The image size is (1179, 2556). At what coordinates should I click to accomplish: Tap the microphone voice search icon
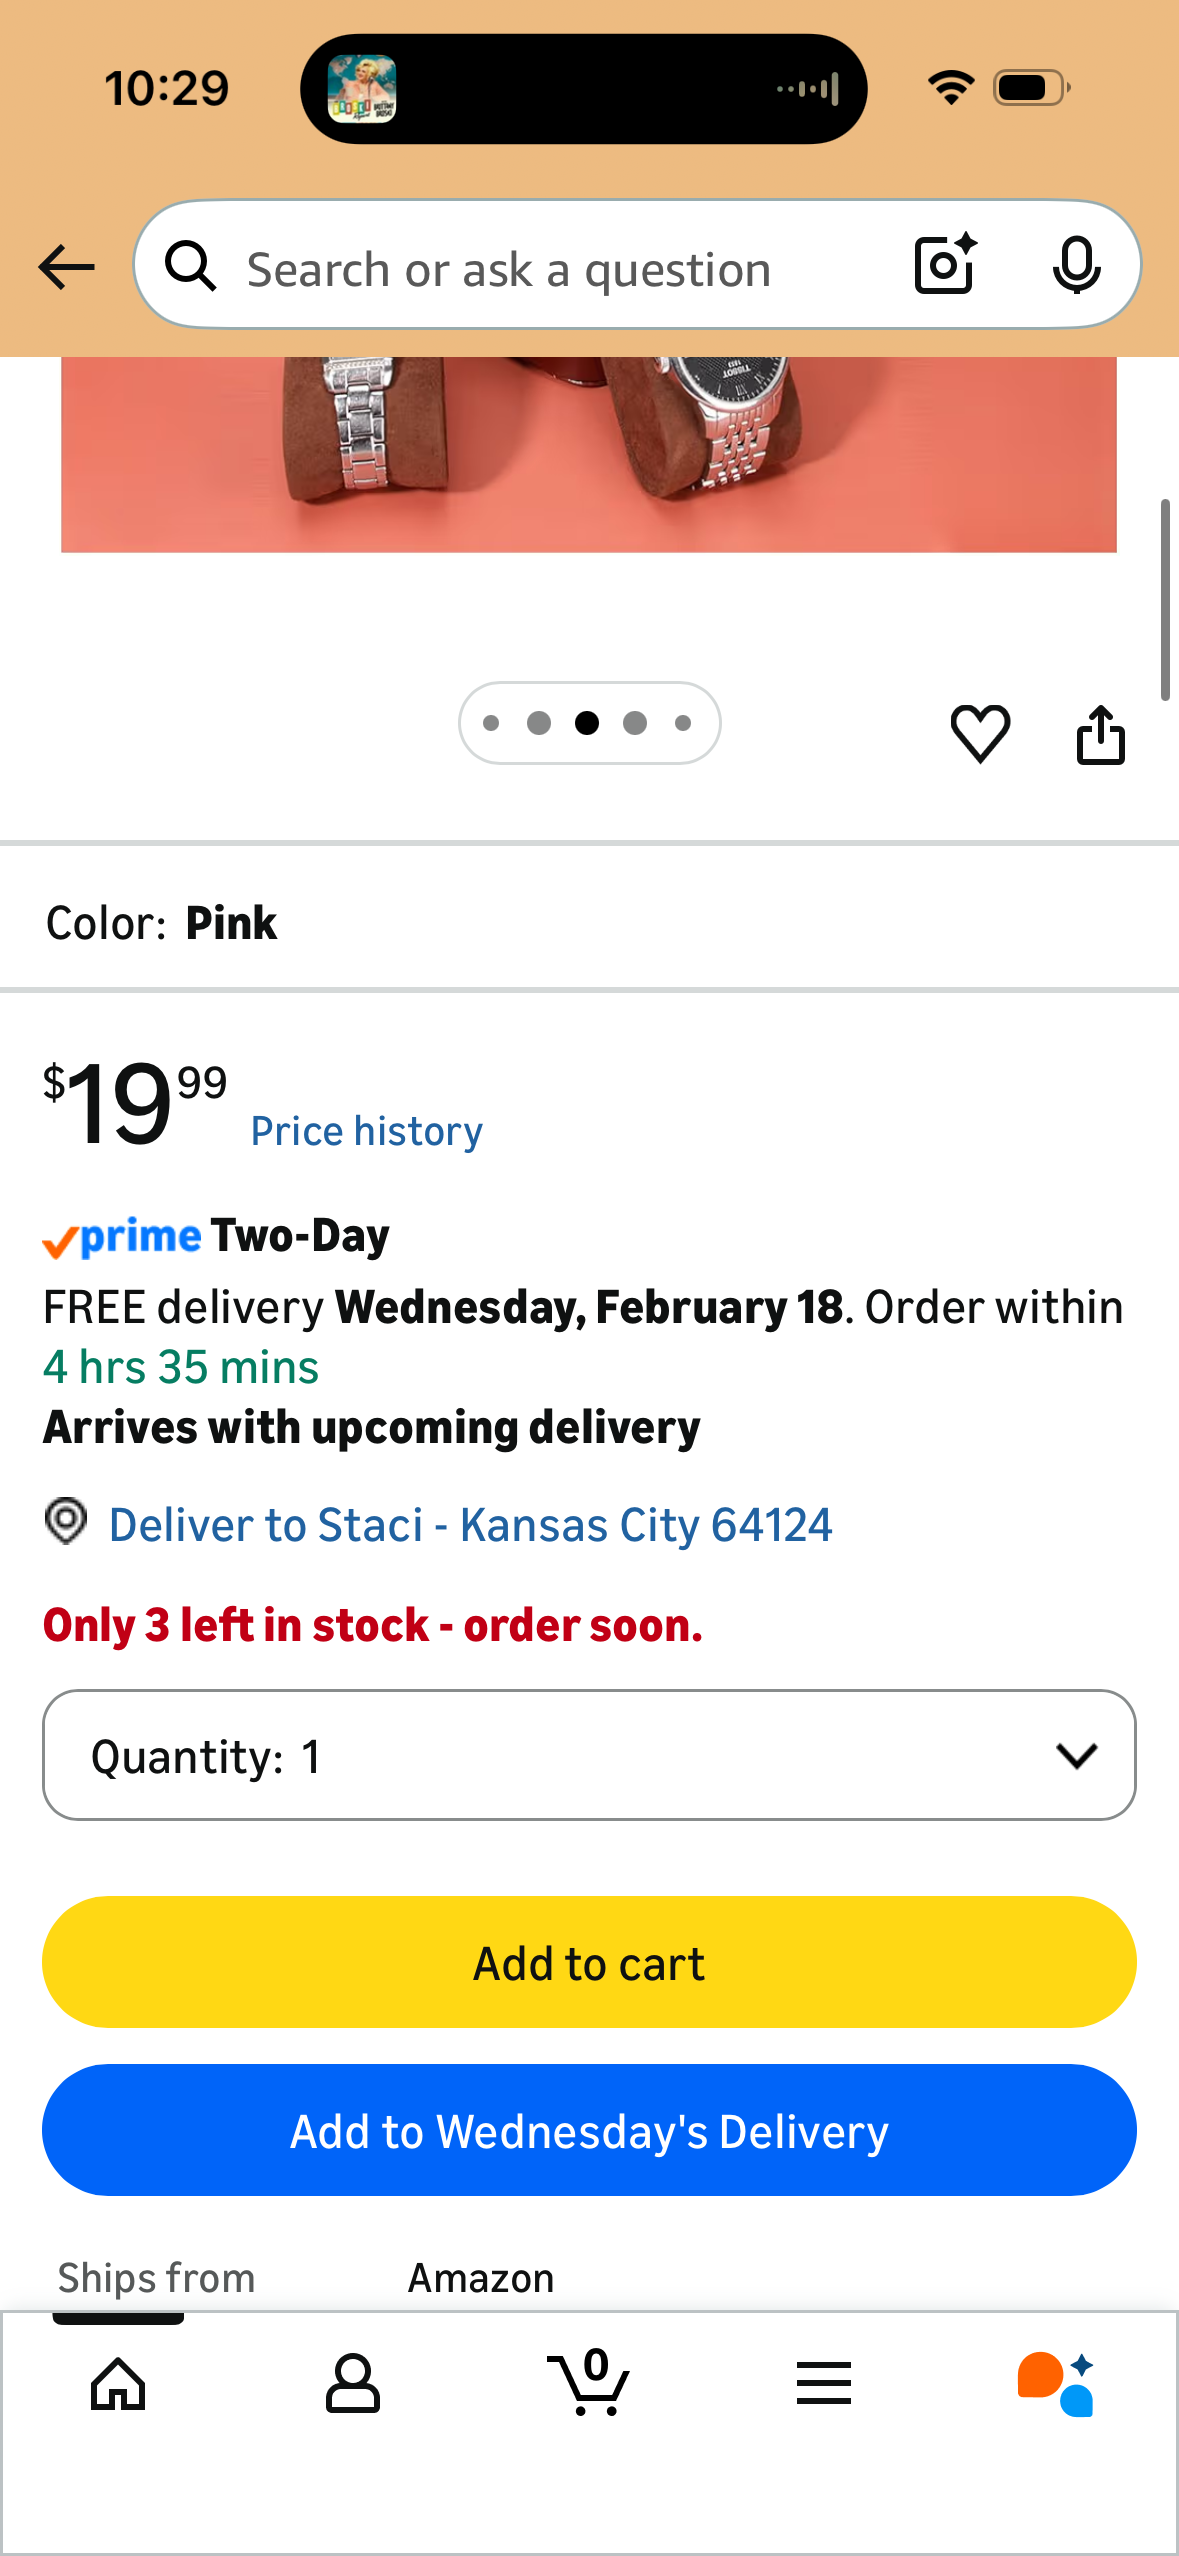point(1076,266)
